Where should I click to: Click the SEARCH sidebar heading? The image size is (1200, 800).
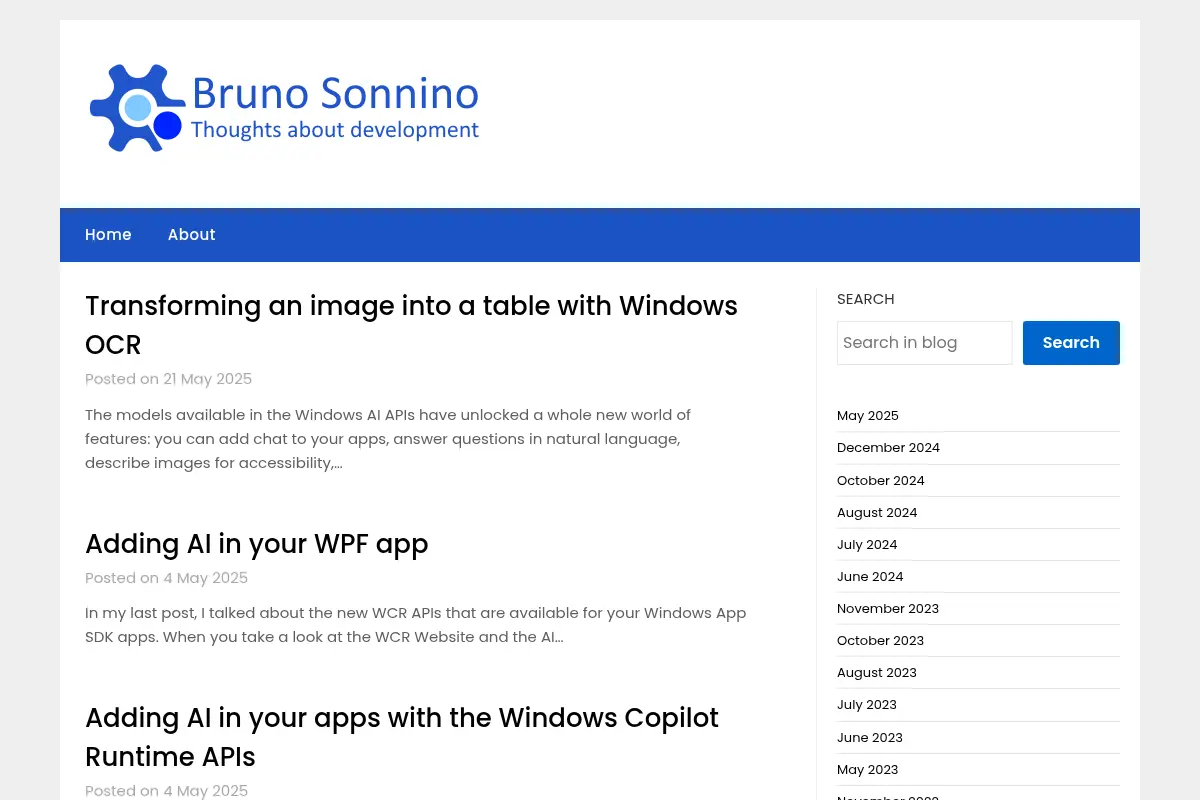pyautogui.click(x=865, y=299)
